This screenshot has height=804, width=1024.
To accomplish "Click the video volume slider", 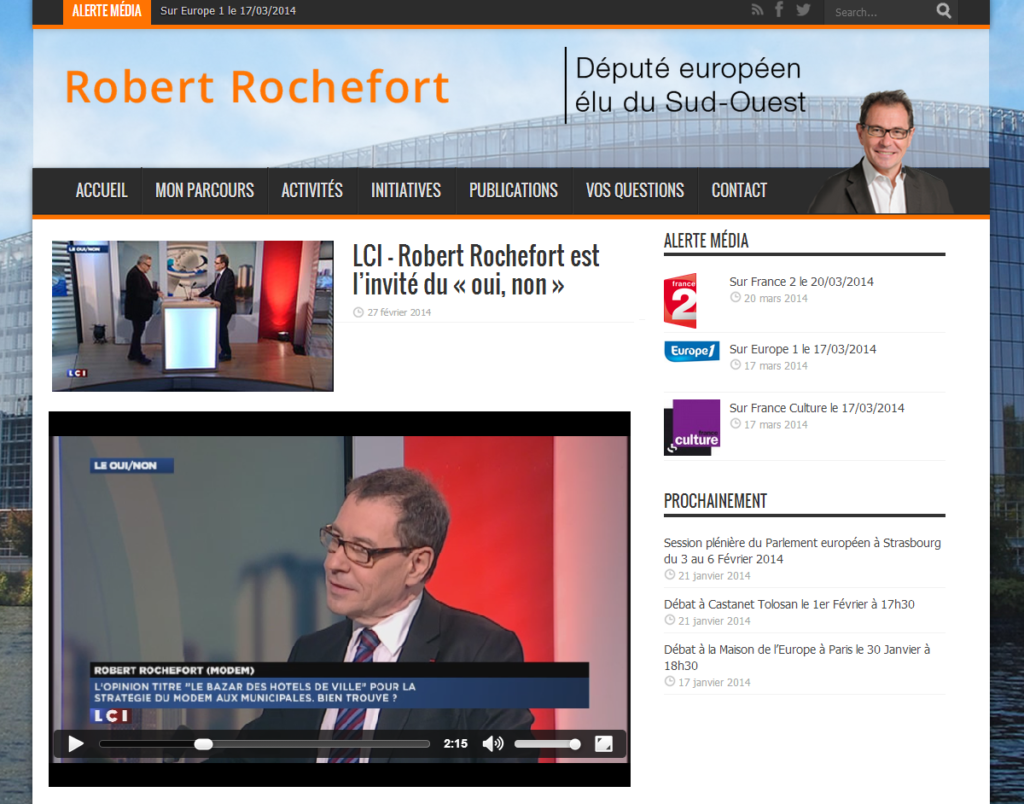I will point(547,744).
